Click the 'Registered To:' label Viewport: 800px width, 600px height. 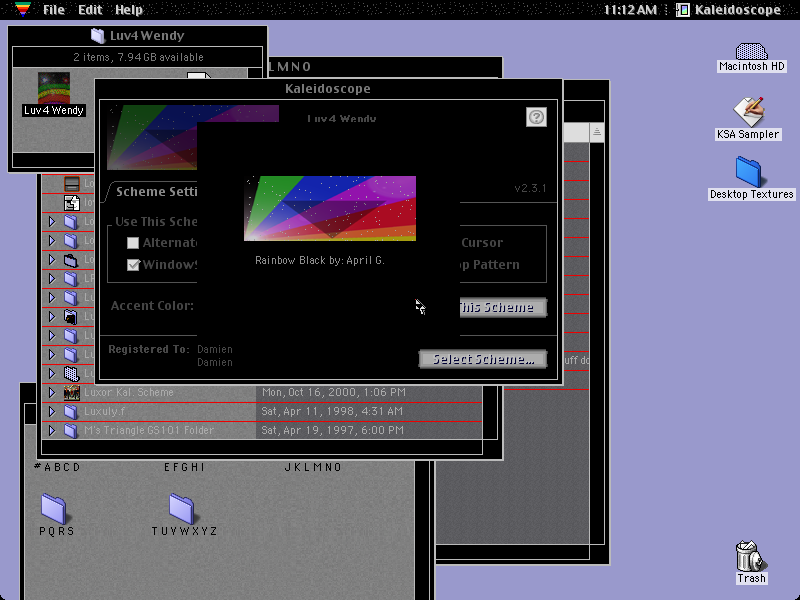148,349
